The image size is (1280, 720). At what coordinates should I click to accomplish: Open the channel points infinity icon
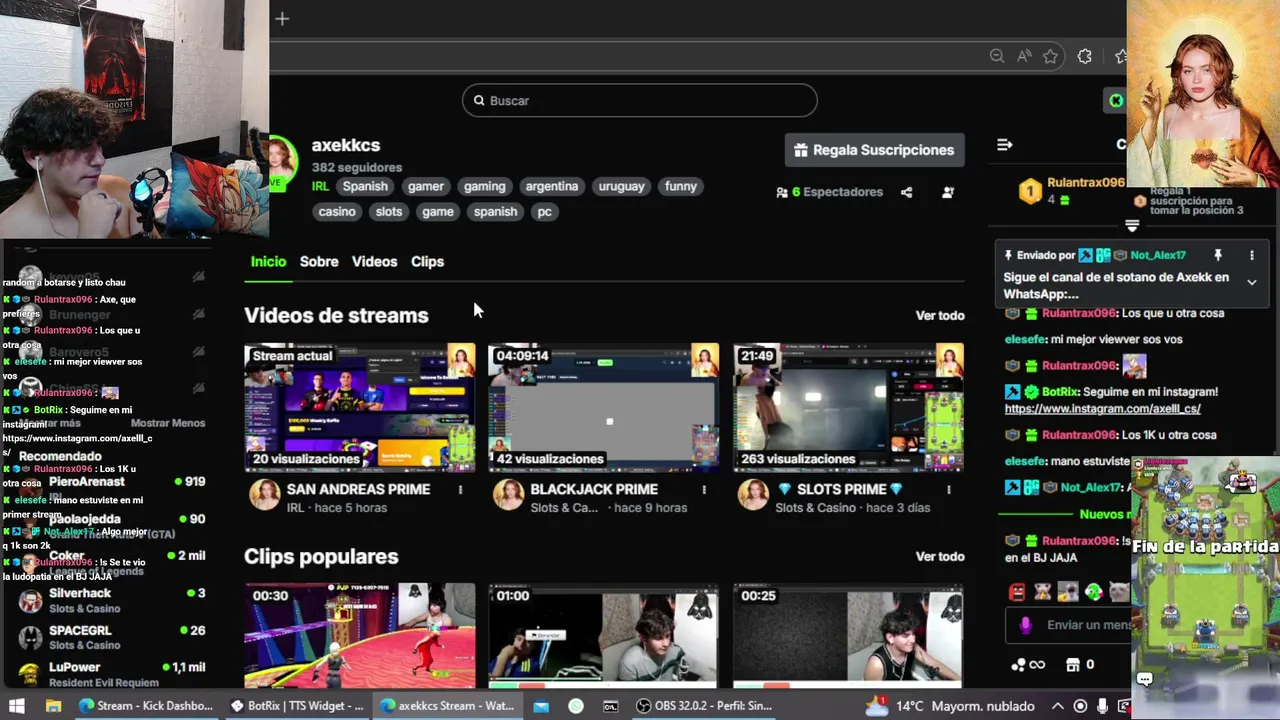click(1028, 664)
